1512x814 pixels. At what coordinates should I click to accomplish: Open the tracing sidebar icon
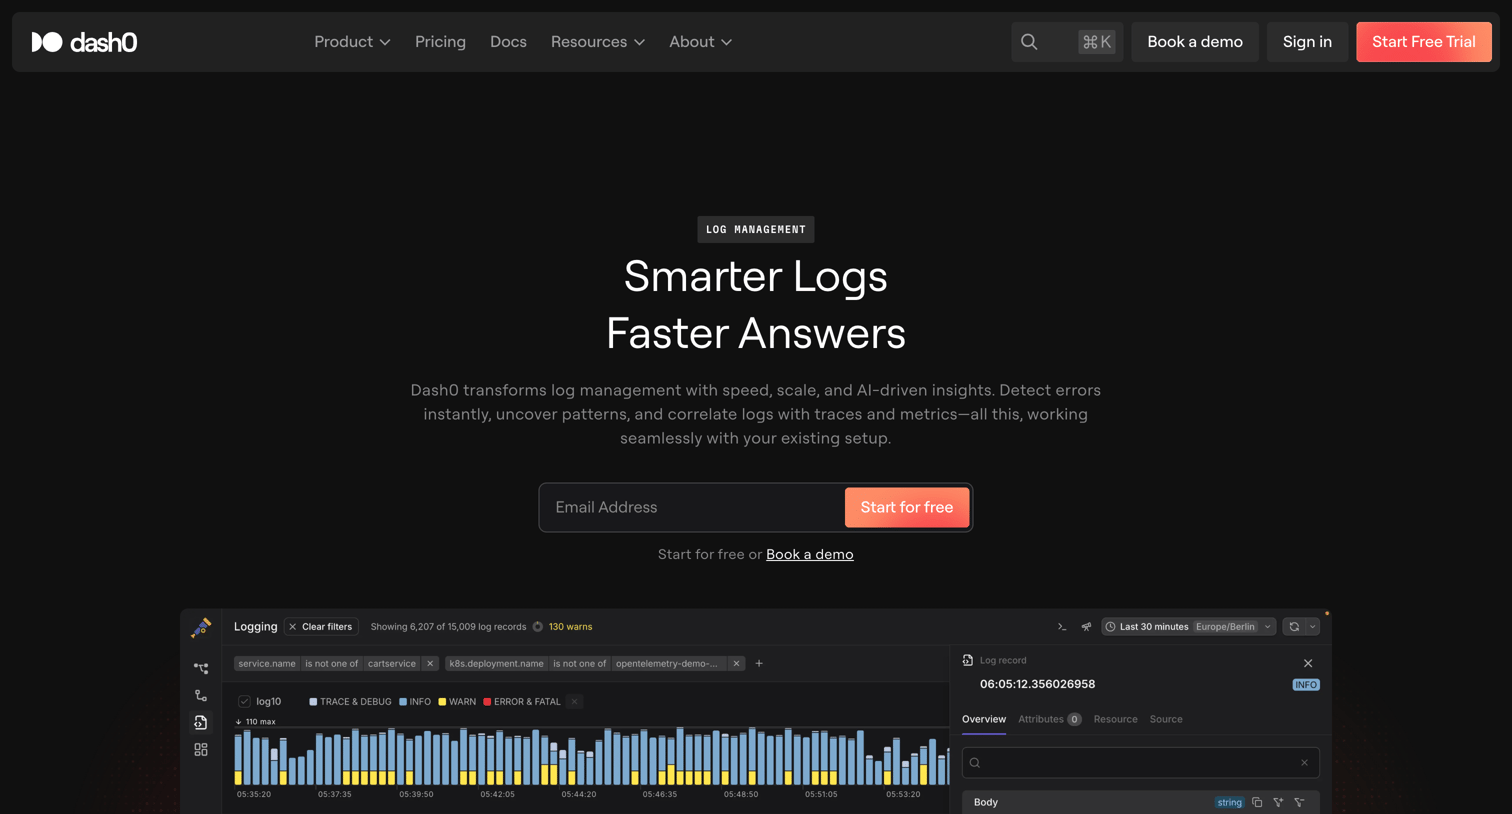[x=201, y=695]
